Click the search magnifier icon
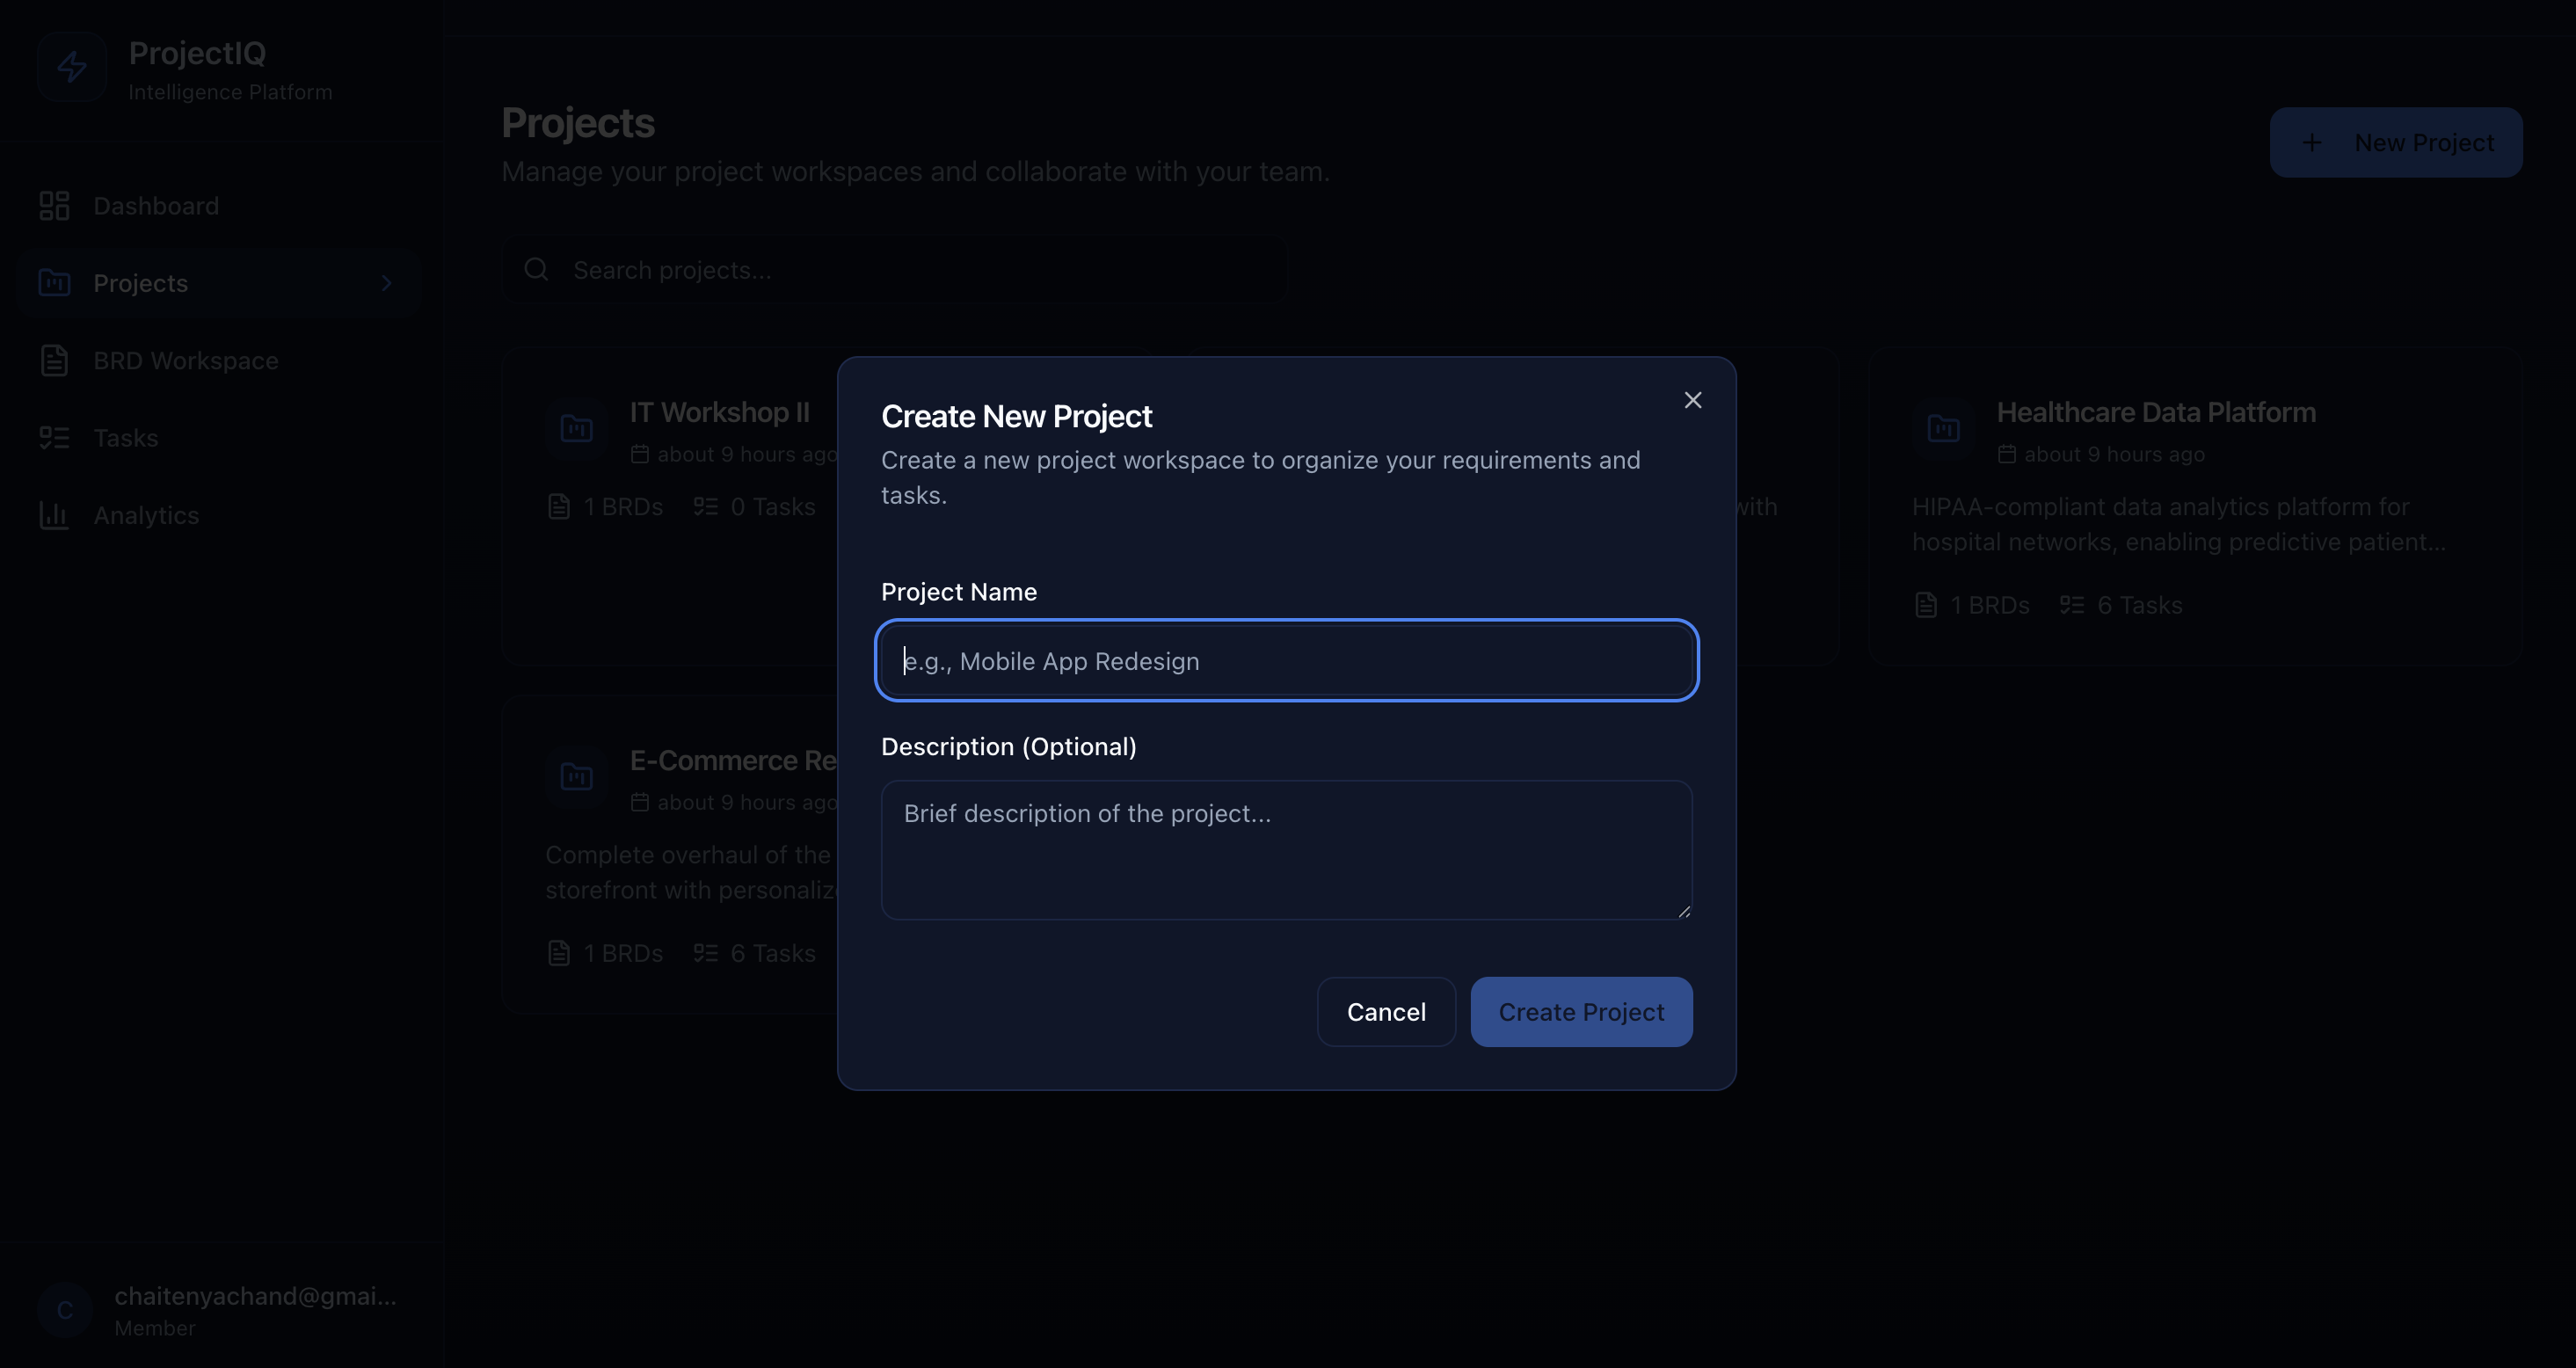2576x1368 pixels. (537, 270)
